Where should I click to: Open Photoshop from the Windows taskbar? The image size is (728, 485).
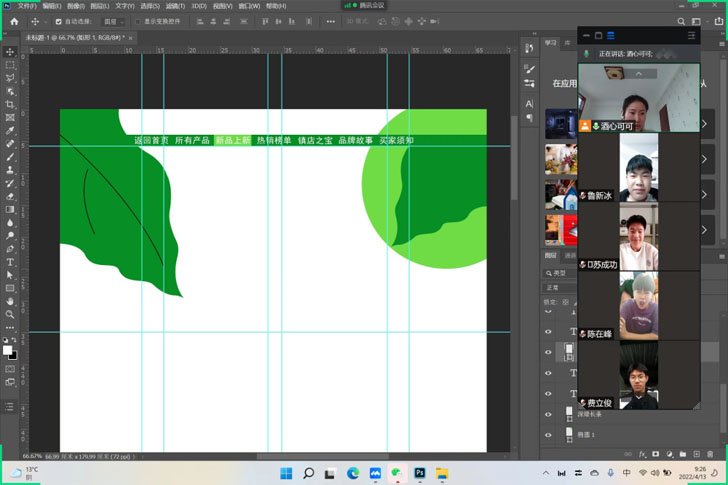coord(420,473)
